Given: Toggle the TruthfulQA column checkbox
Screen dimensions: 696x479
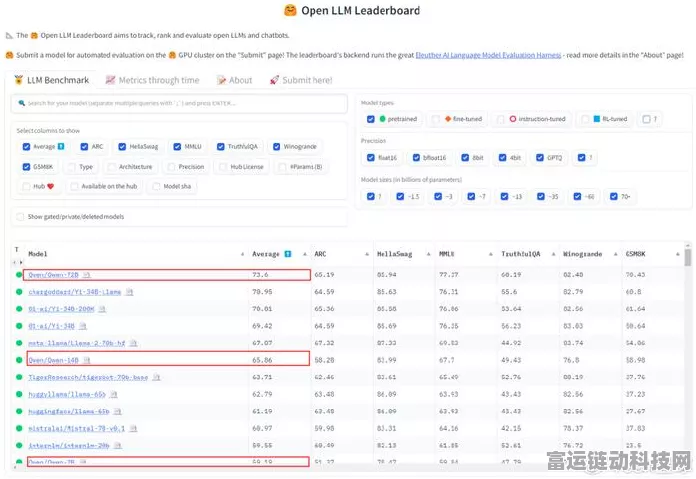Looking at the screenshot, I should 221,146.
